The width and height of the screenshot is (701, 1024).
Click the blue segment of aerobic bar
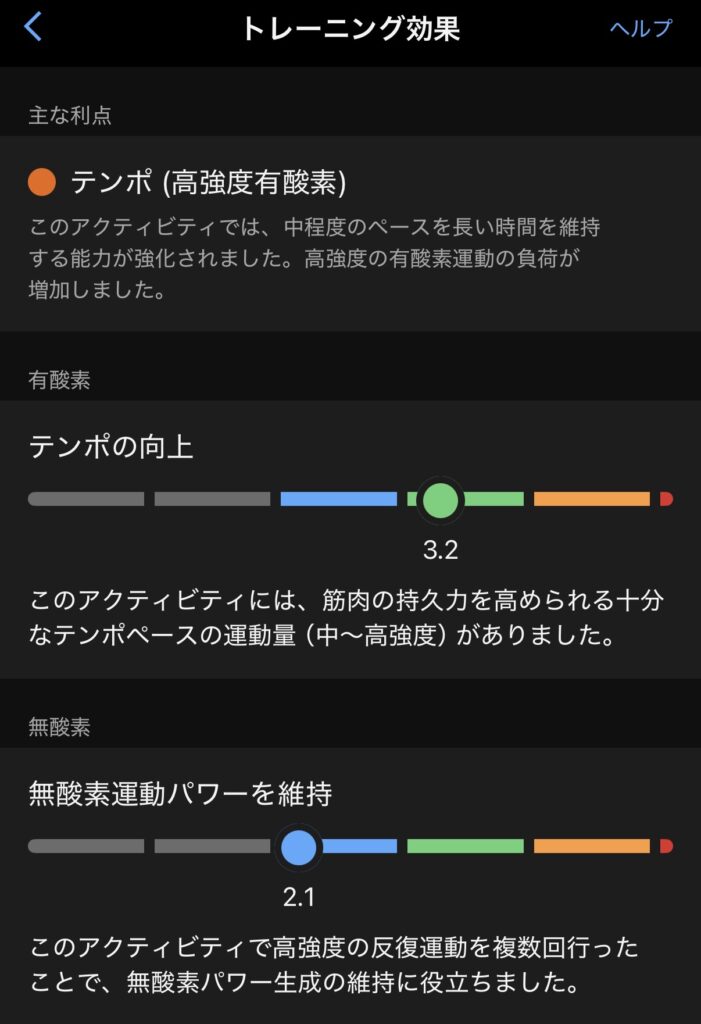[338, 499]
